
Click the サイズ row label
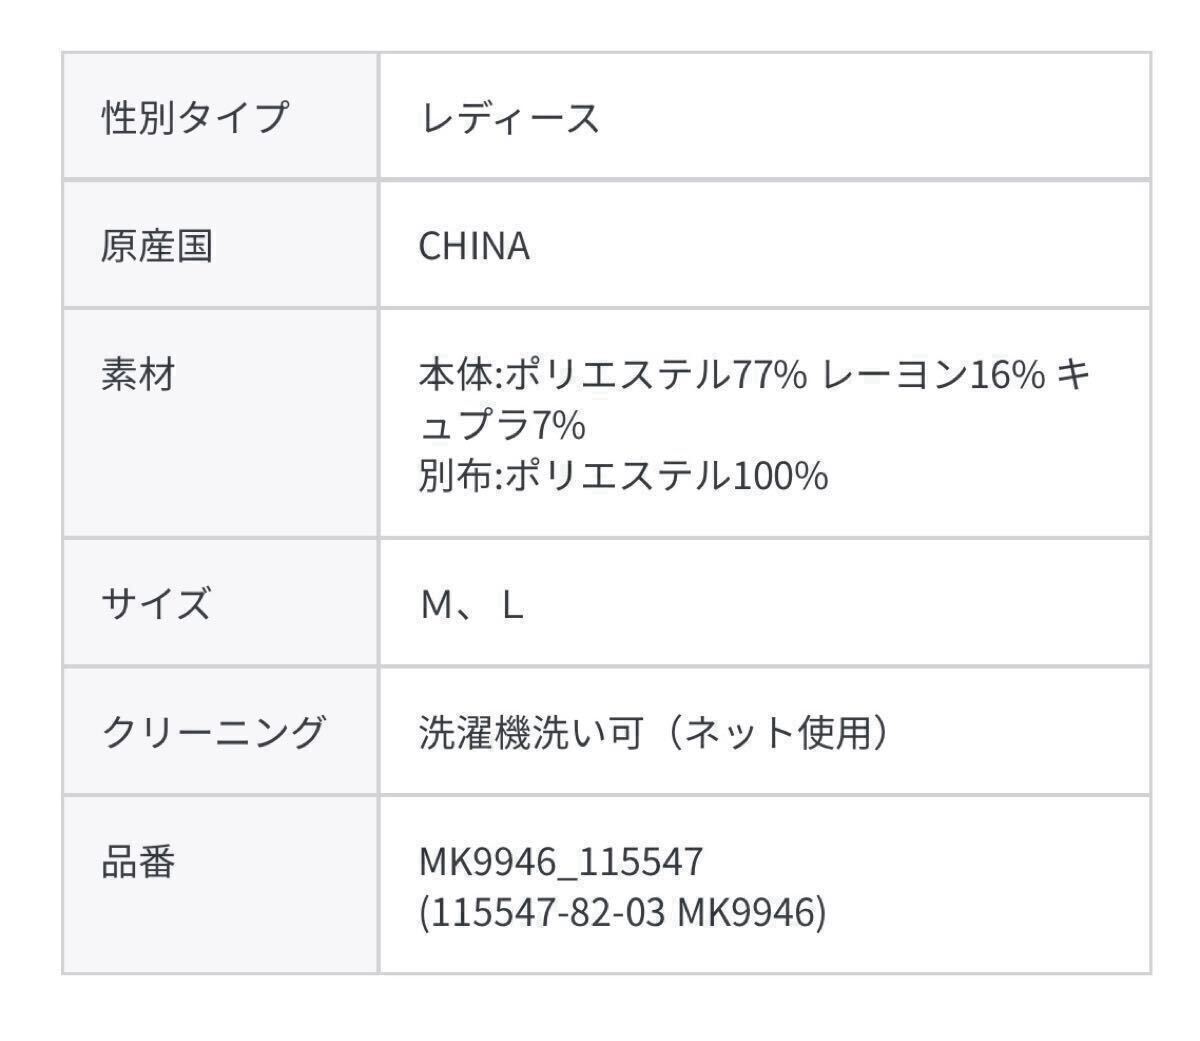(x=156, y=604)
